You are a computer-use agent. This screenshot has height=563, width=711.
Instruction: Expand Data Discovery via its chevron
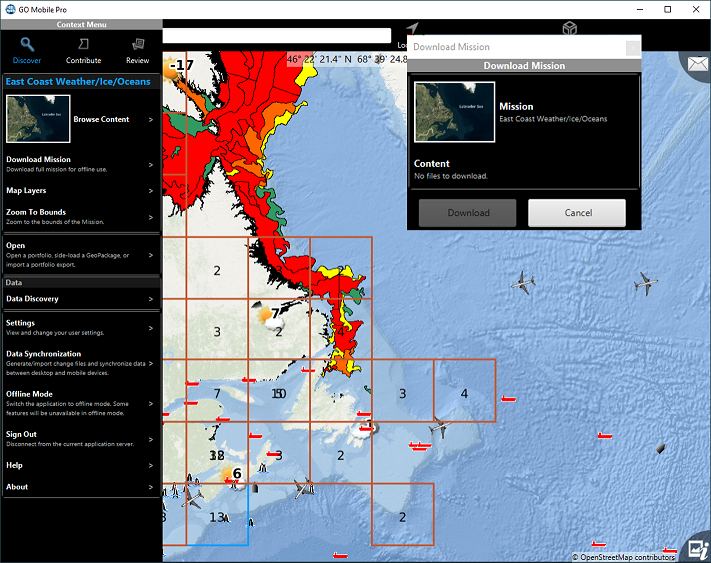point(151,299)
